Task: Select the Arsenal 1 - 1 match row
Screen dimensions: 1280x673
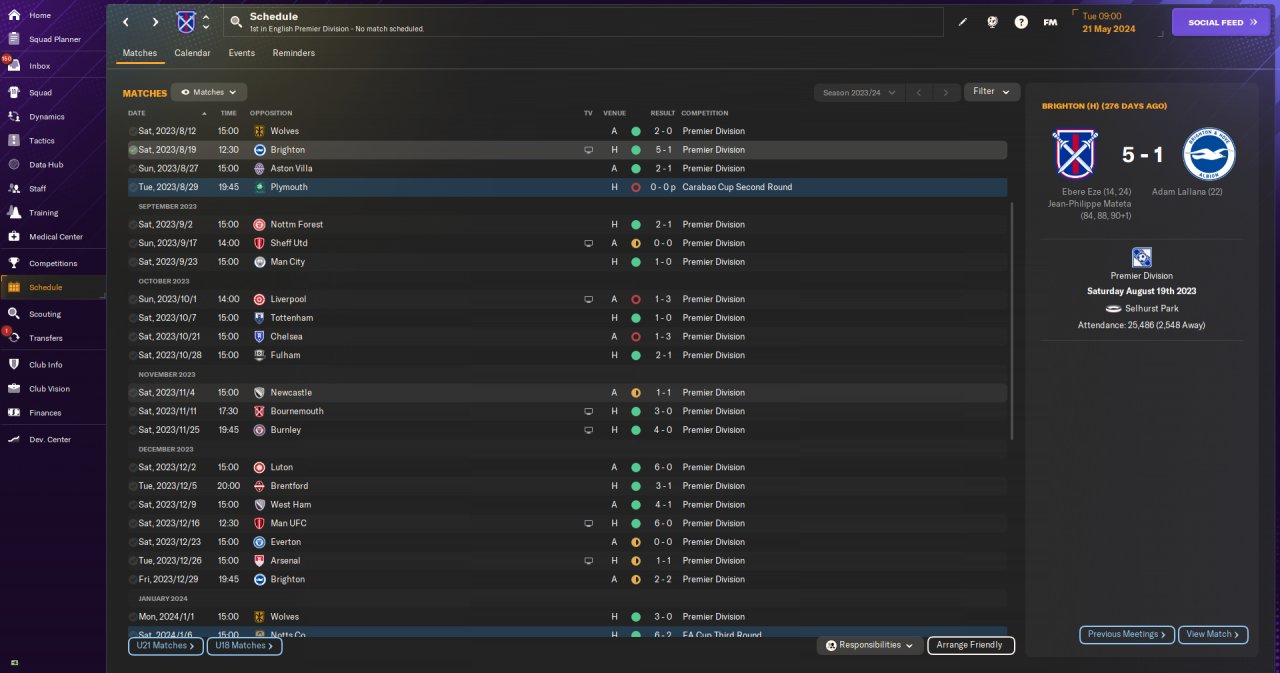Action: pos(567,561)
